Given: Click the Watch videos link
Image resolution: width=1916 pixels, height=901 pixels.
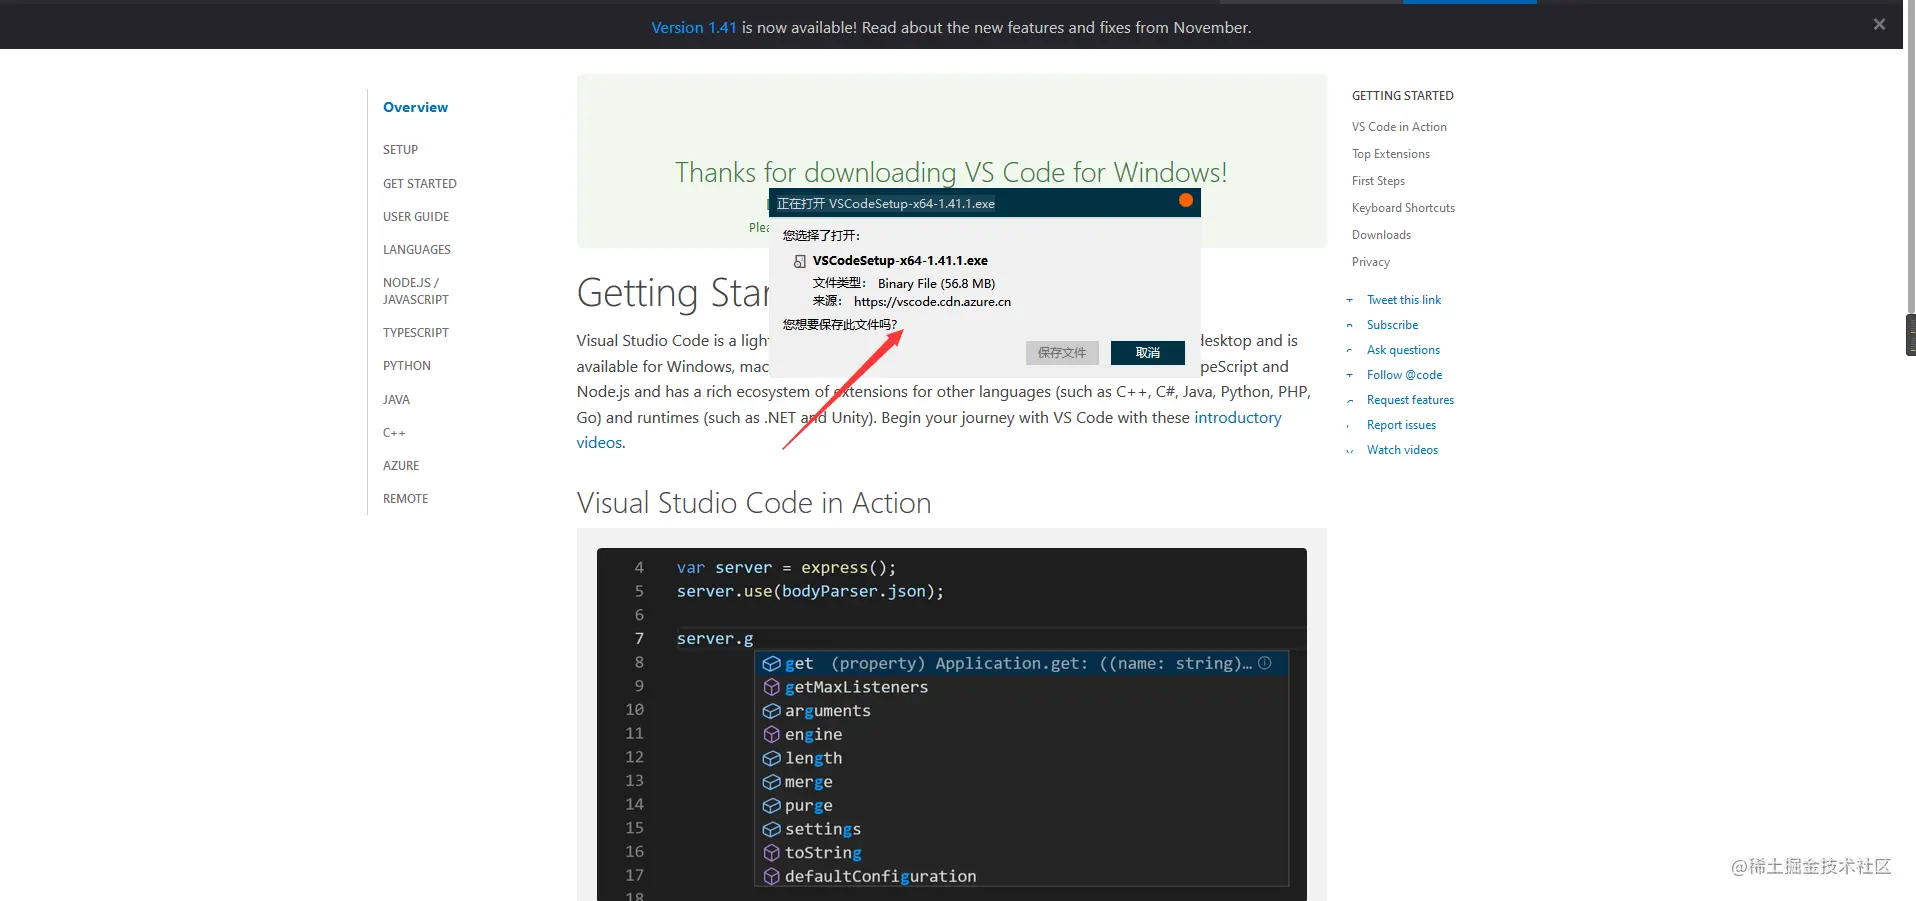Looking at the screenshot, I should coord(1402,450).
